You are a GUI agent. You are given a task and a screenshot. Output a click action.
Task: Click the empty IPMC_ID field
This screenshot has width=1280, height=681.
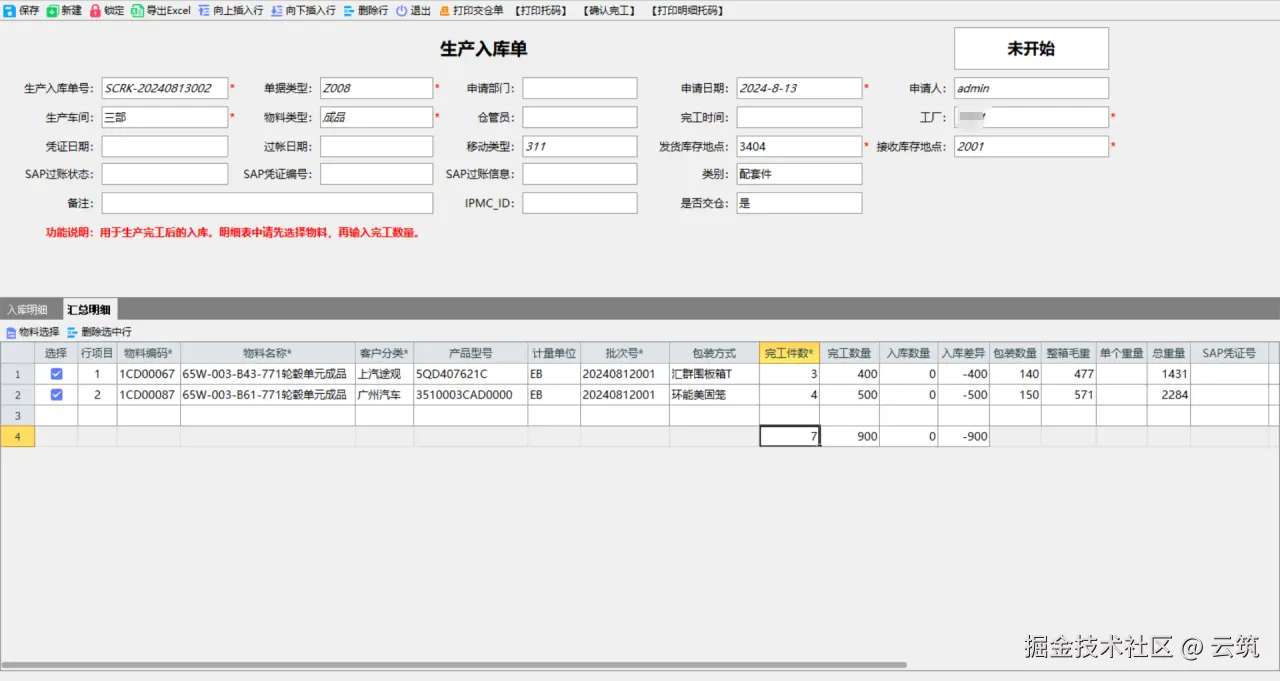coord(580,203)
